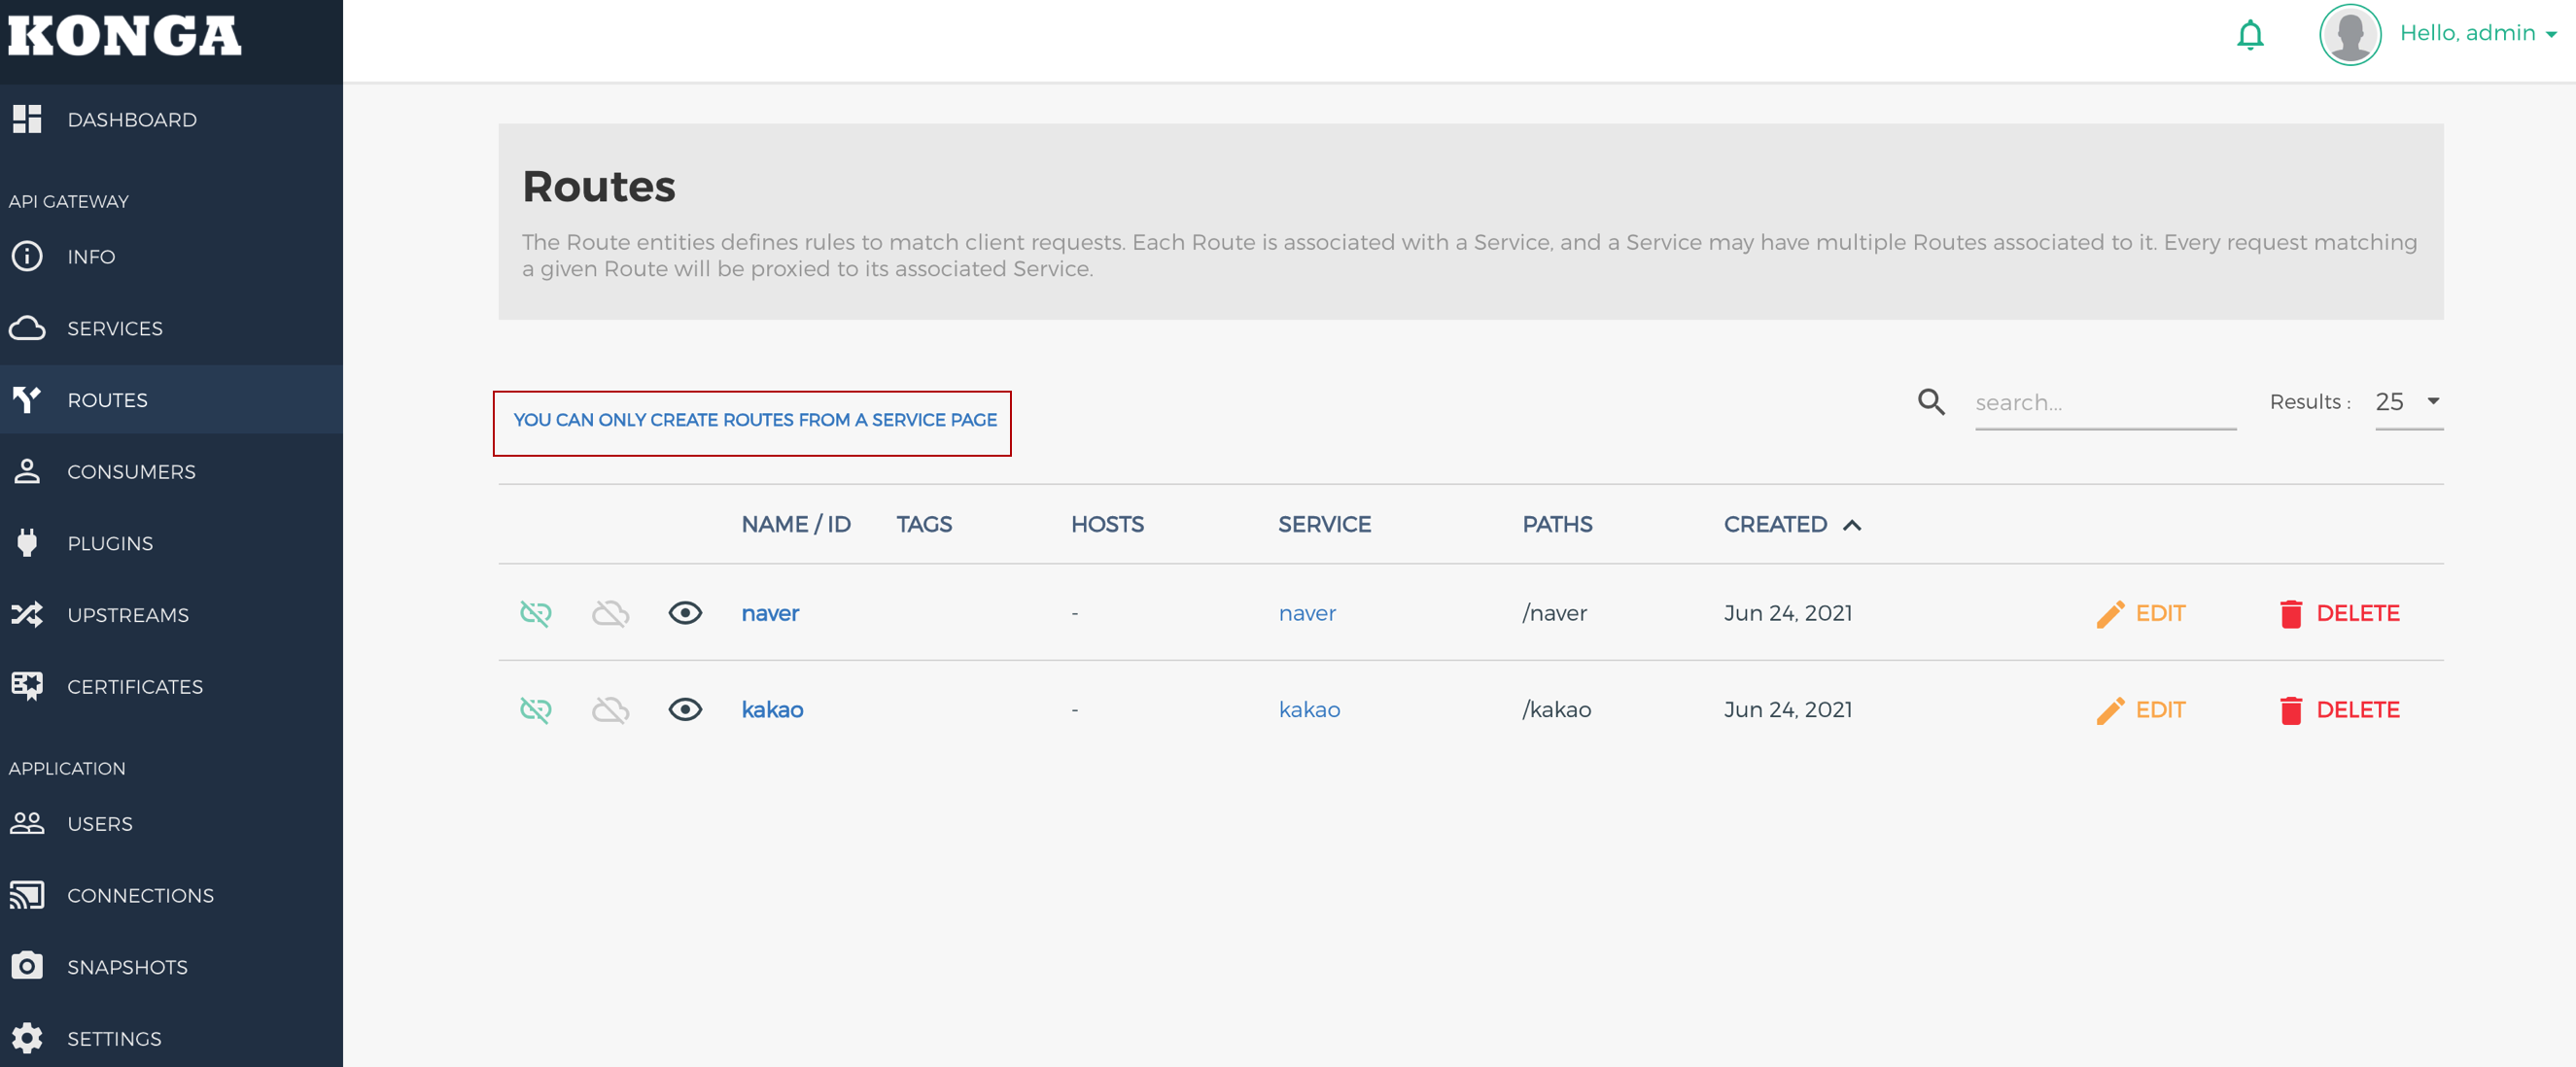Image resolution: width=2576 pixels, height=1067 pixels.
Task: Click the Connections cast icon
Action: [27, 895]
